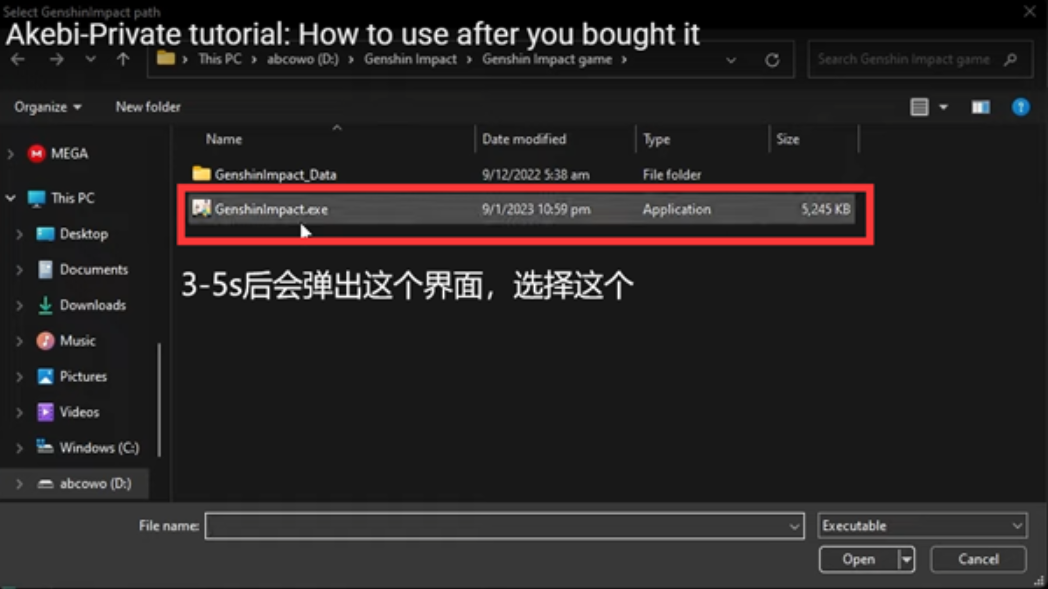1048x589 pixels.
Task: Select abcowo (D:) in the address breadcrumb
Action: click(303, 59)
